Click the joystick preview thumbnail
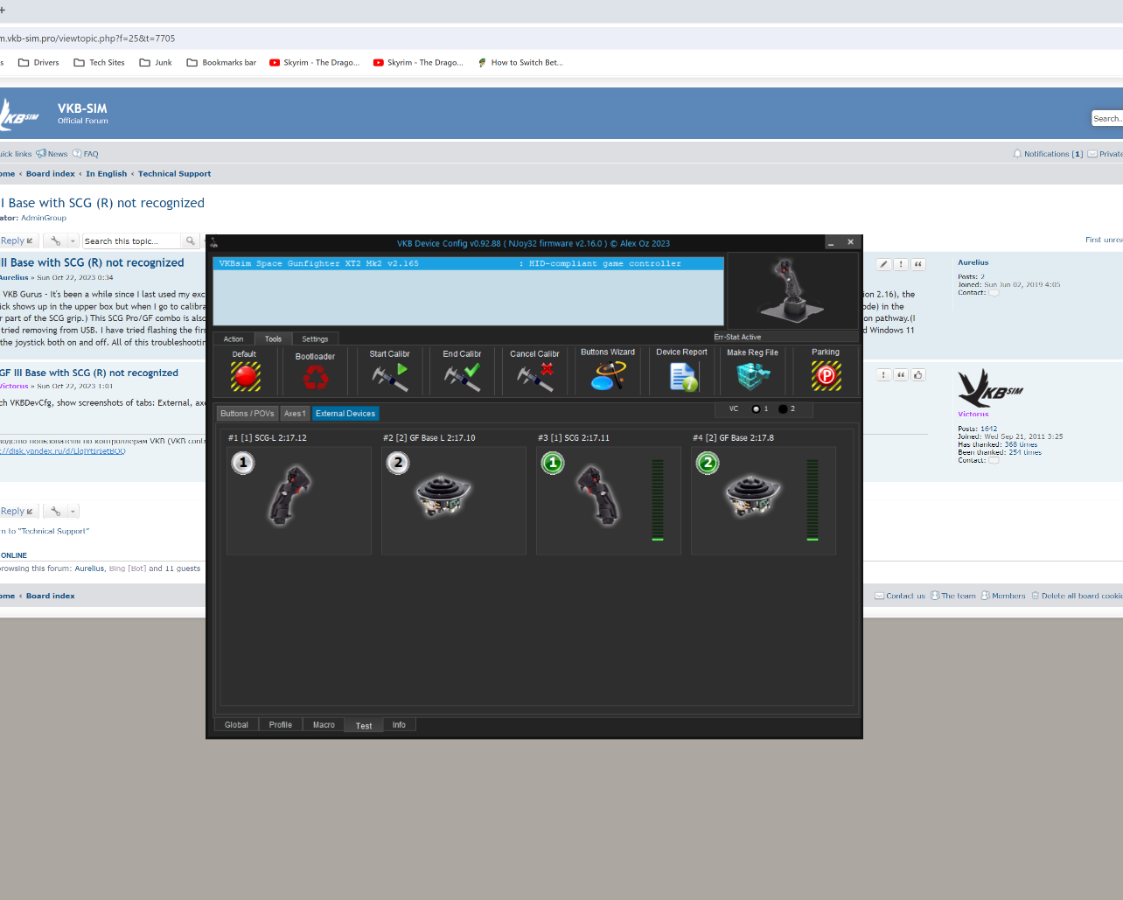This screenshot has width=1123, height=900. [792, 291]
